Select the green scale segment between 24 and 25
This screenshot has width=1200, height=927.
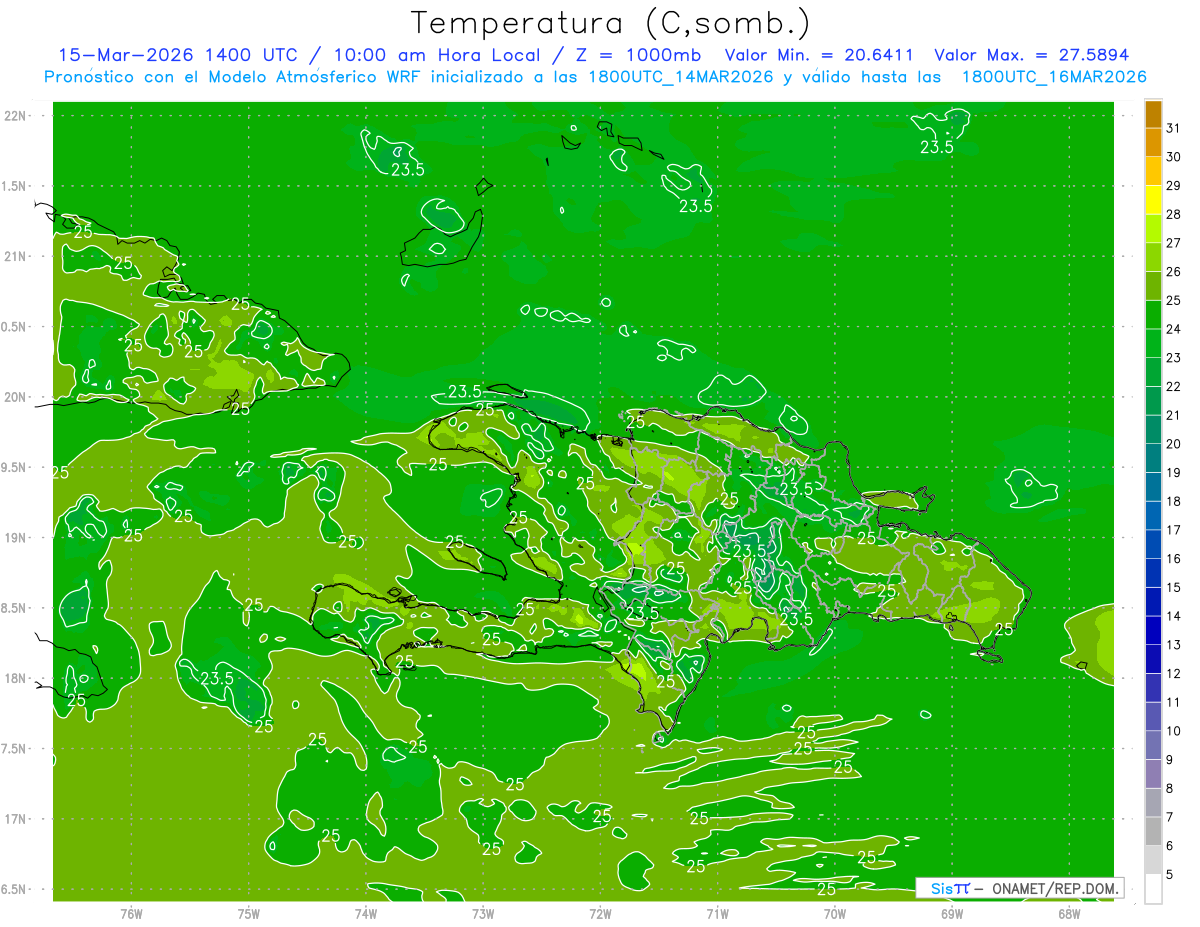[1153, 315]
